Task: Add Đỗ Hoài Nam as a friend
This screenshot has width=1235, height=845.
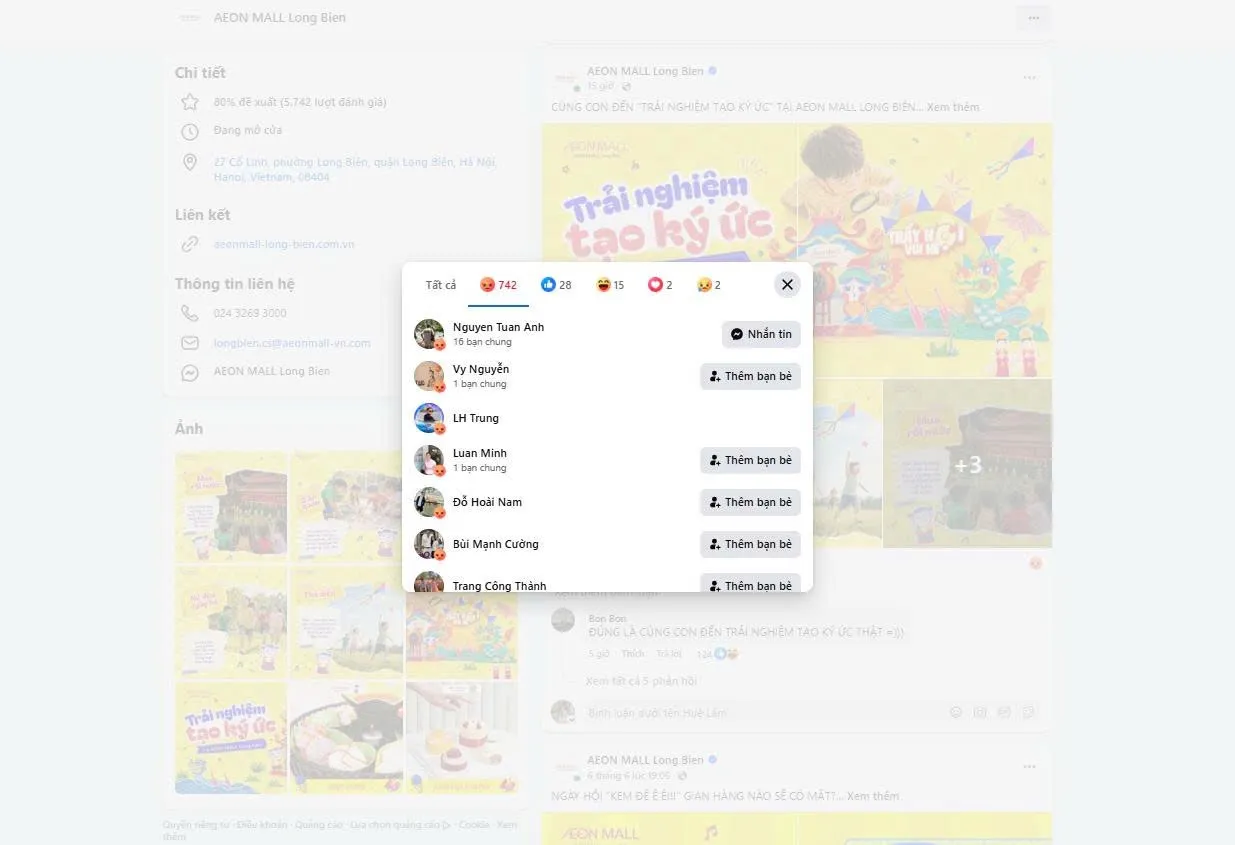Action: pos(750,502)
